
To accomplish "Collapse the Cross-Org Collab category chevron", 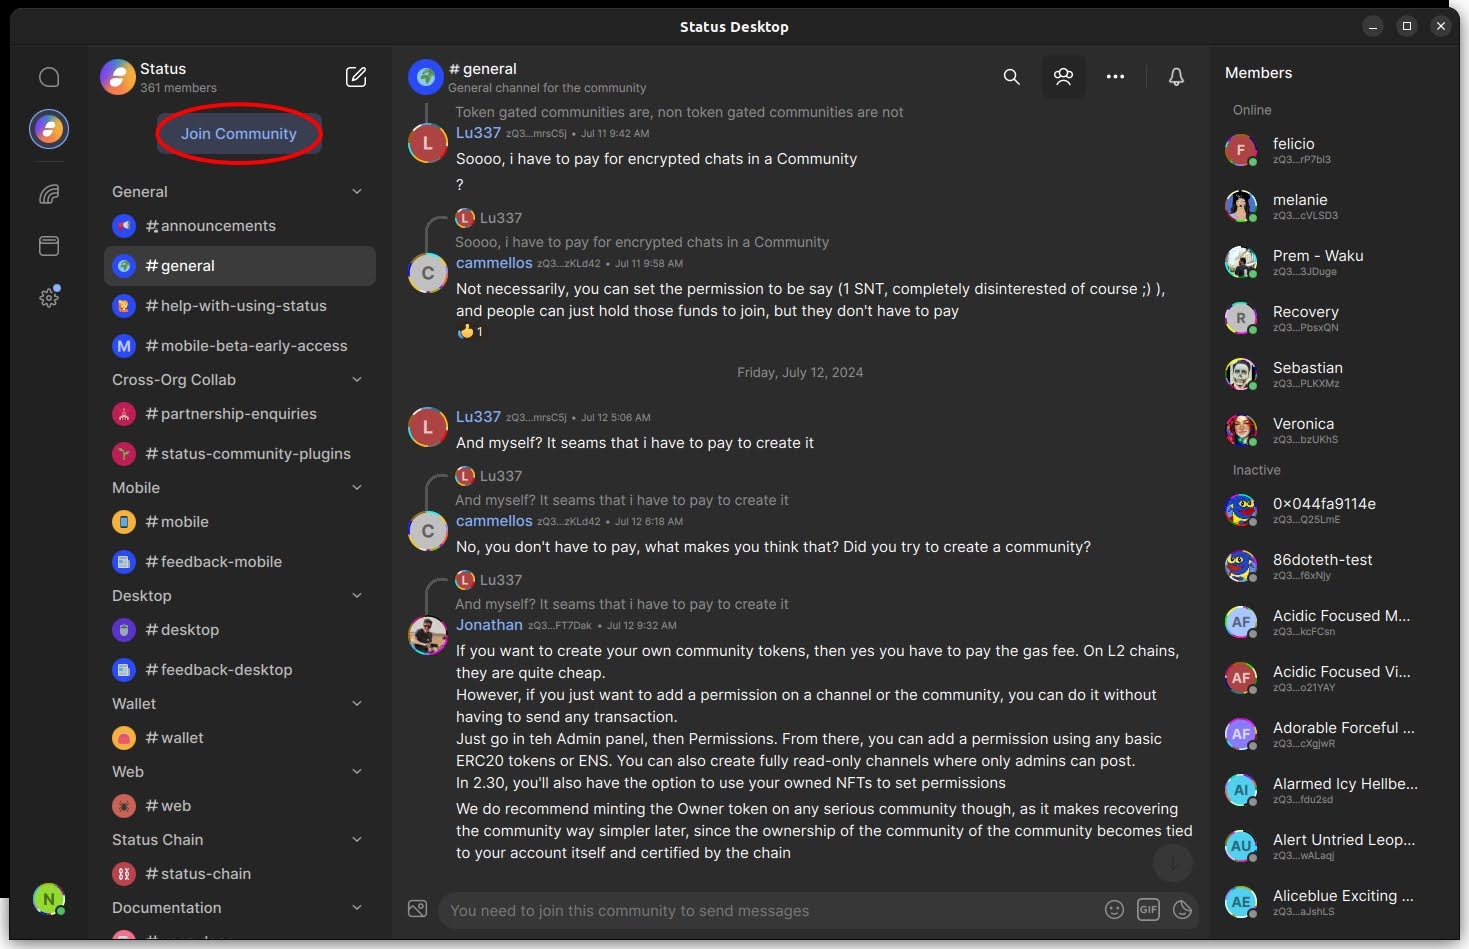I will 357,380.
